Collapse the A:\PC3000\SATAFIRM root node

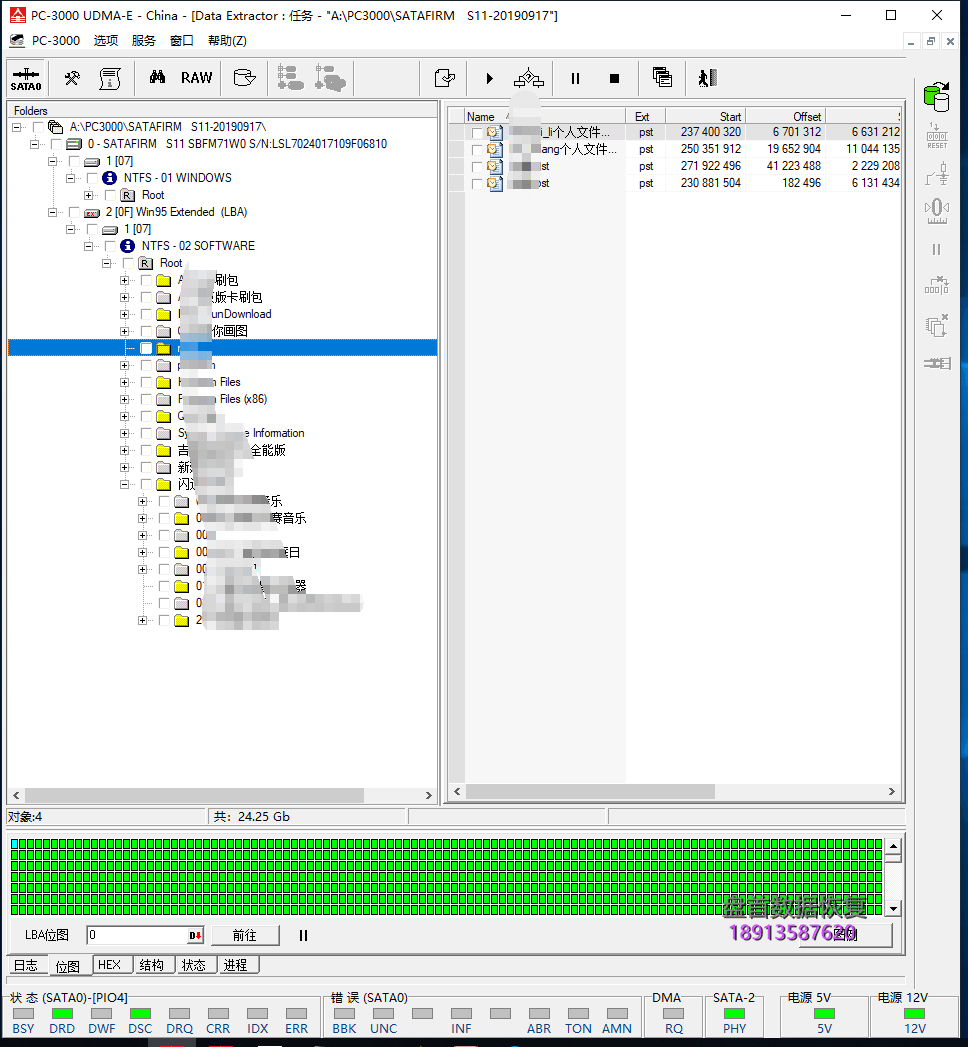(17, 127)
